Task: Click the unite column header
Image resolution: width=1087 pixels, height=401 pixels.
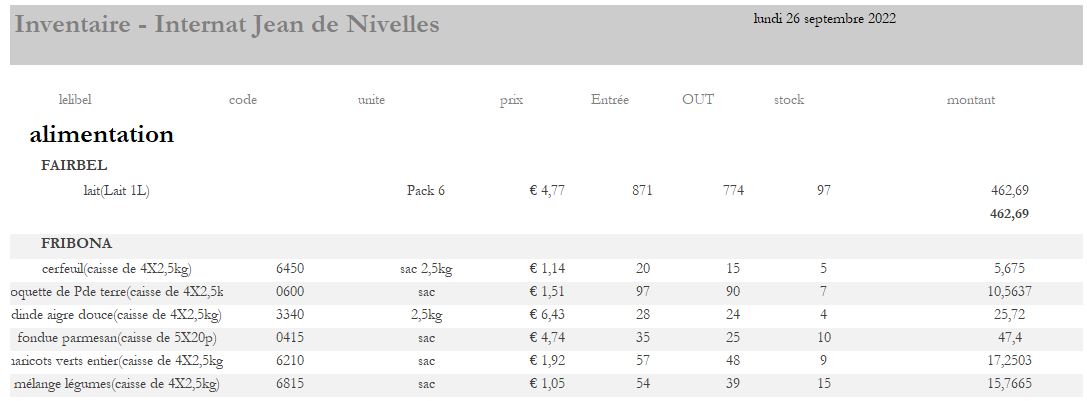Action: (x=371, y=99)
